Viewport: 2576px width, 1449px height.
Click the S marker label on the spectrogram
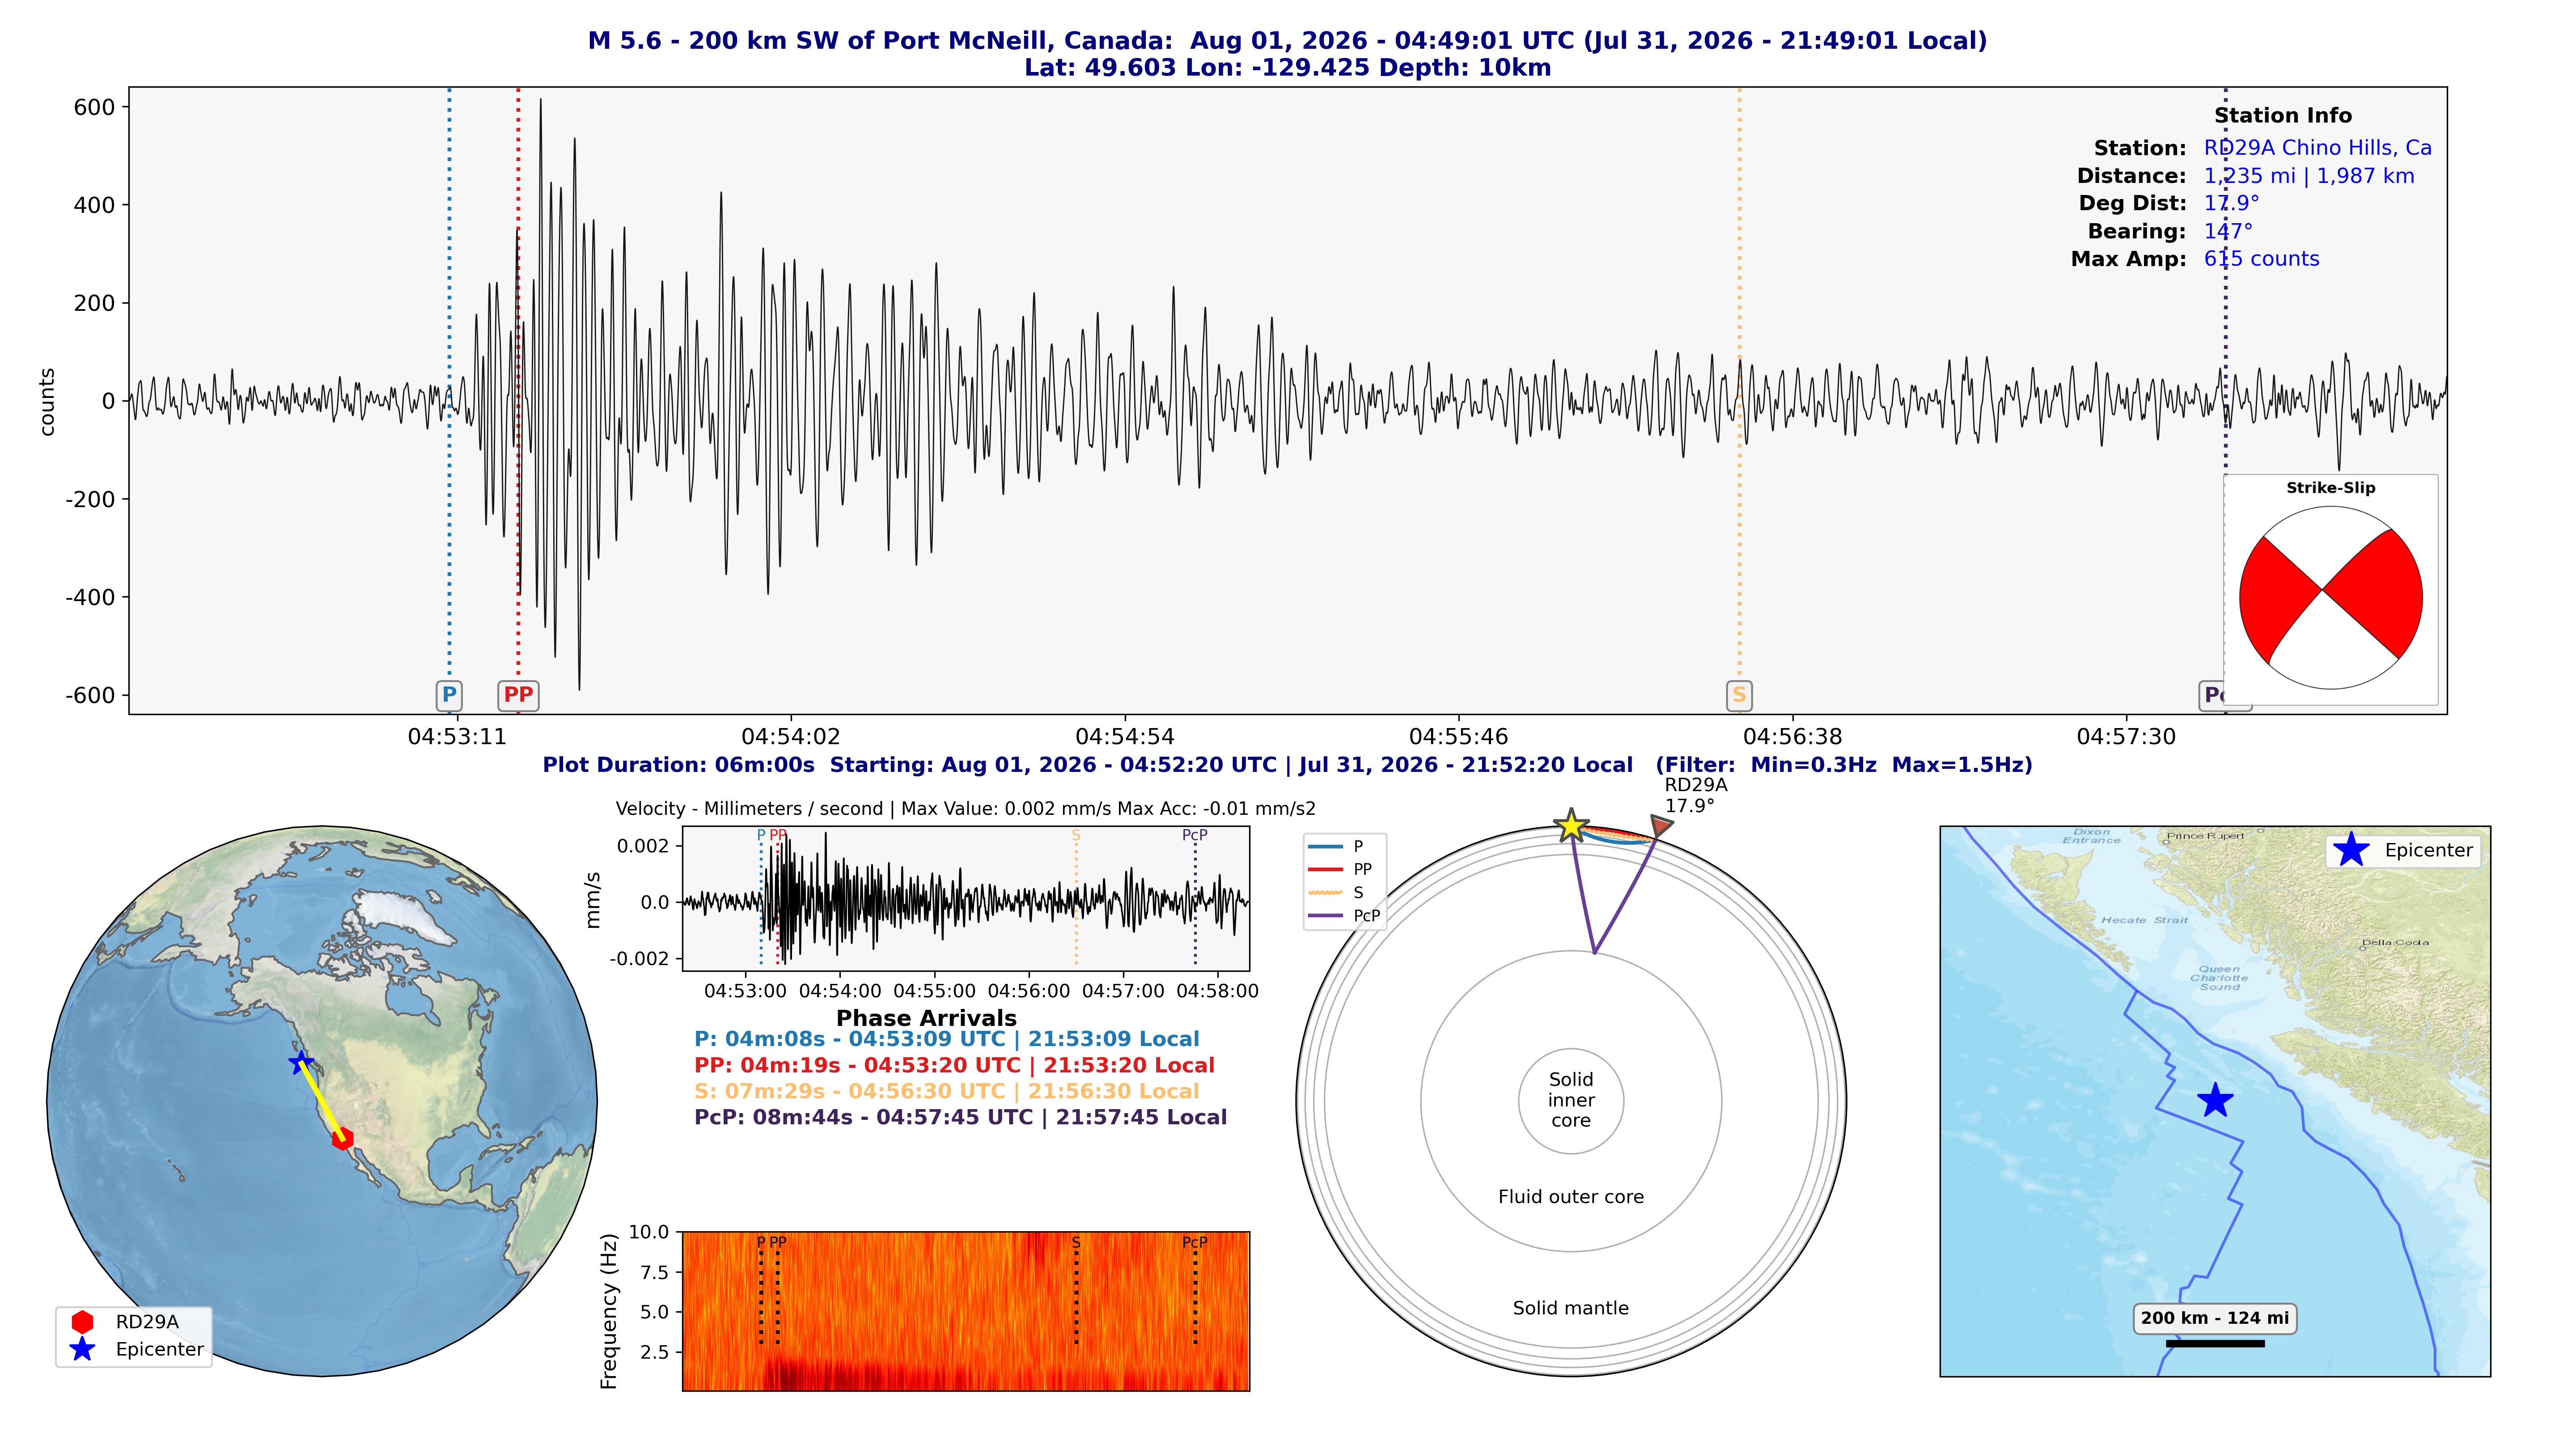(1076, 1243)
